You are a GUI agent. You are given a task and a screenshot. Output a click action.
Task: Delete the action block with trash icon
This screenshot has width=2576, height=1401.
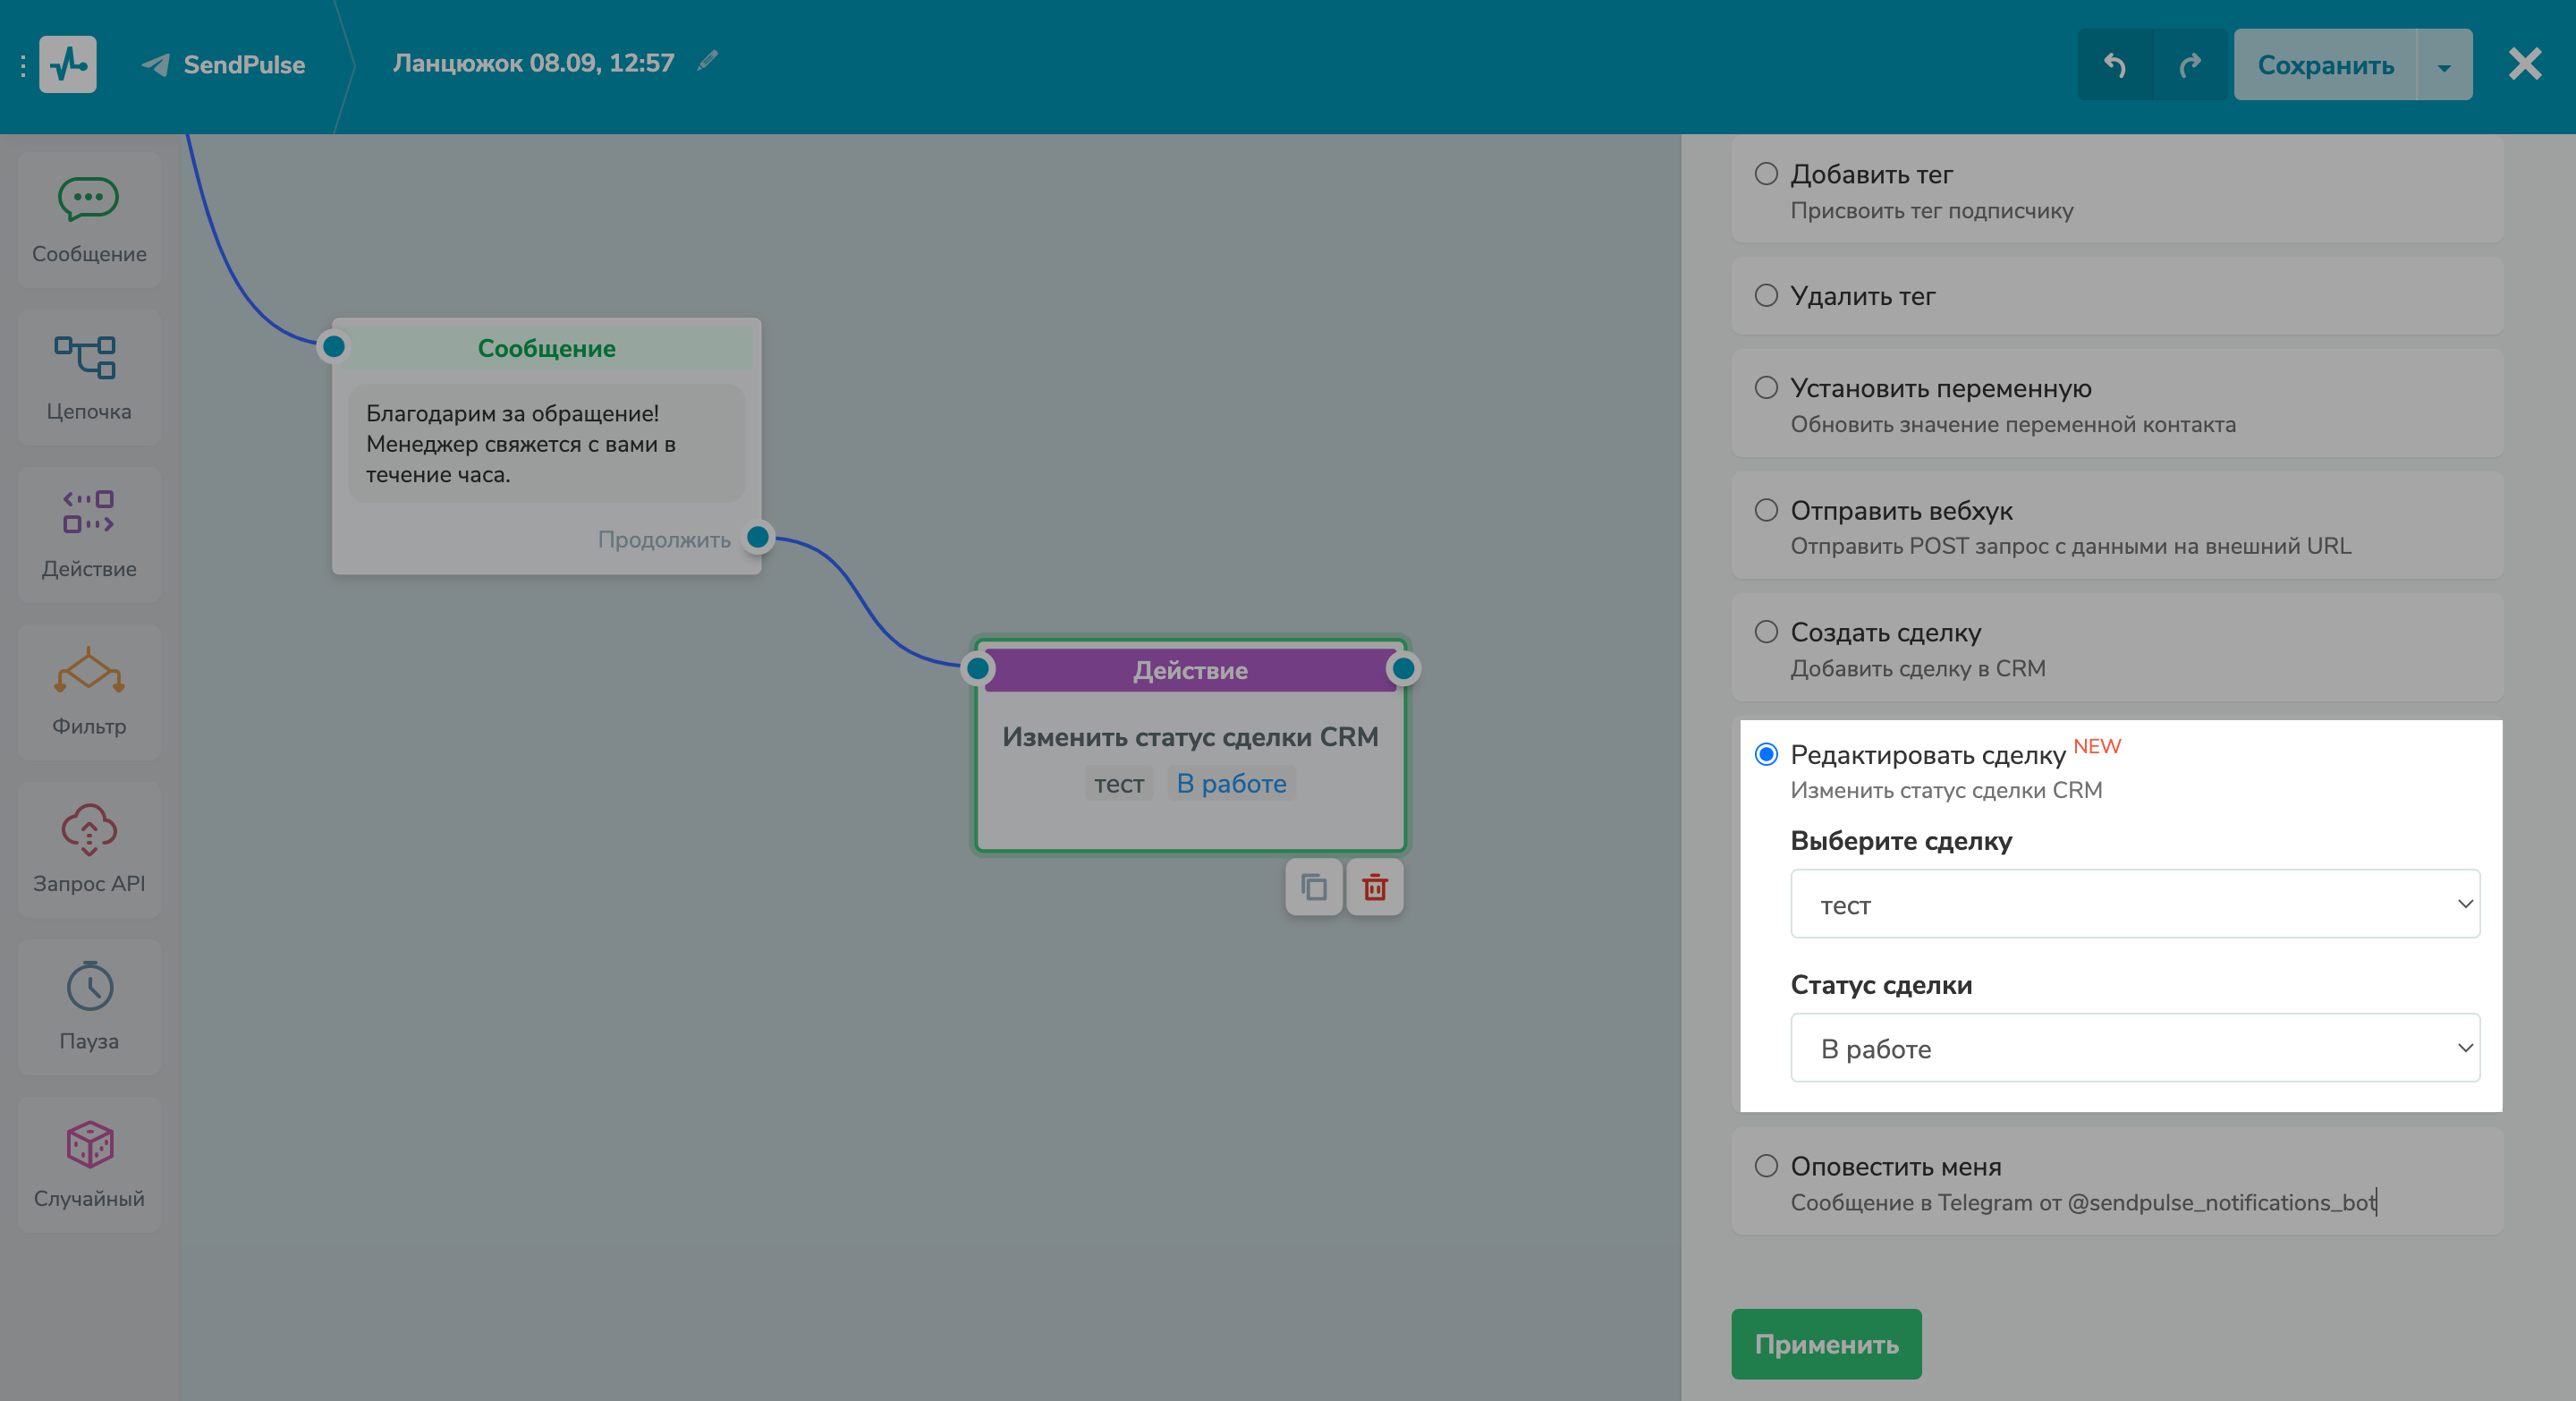(x=1374, y=887)
